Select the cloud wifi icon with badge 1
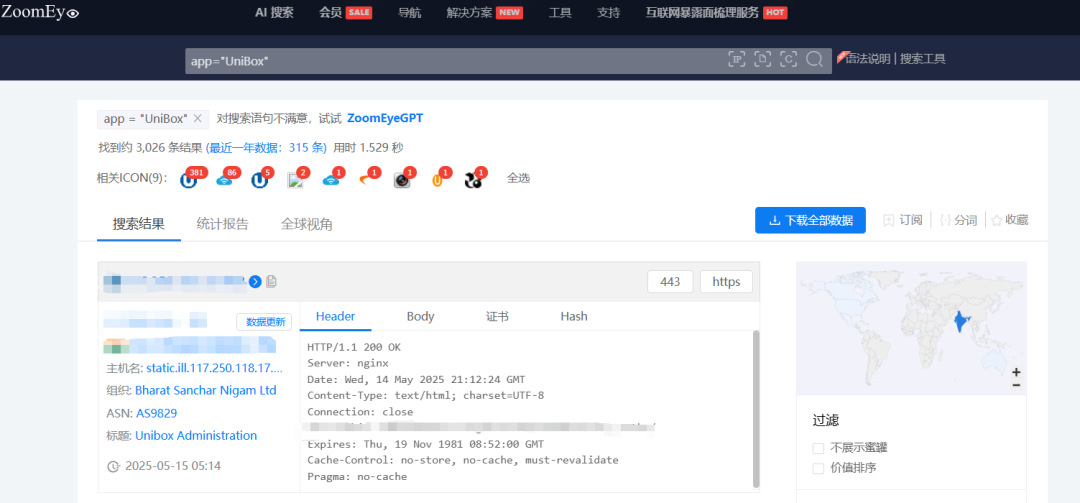 tap(331, 181)
